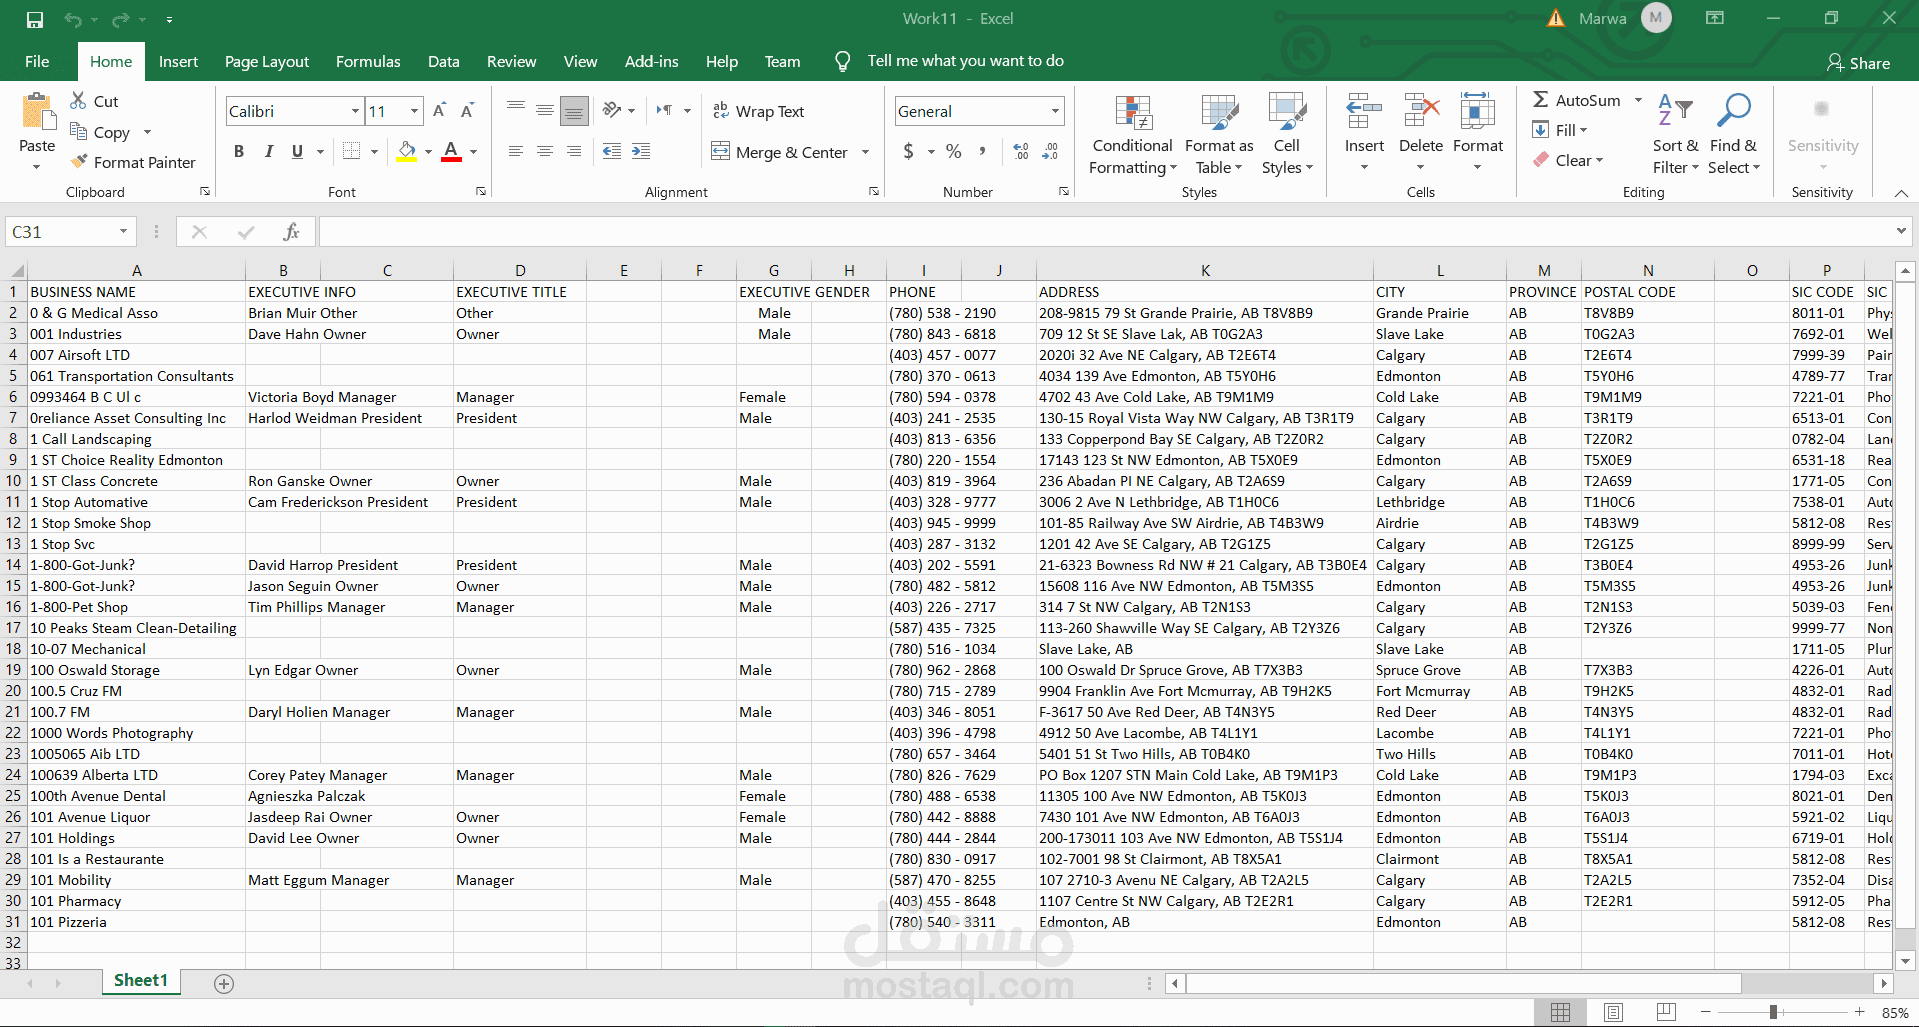This screenshot has height=1027, width=1919.
Task: Open Find & Select menu
Action: point(1734,135)
